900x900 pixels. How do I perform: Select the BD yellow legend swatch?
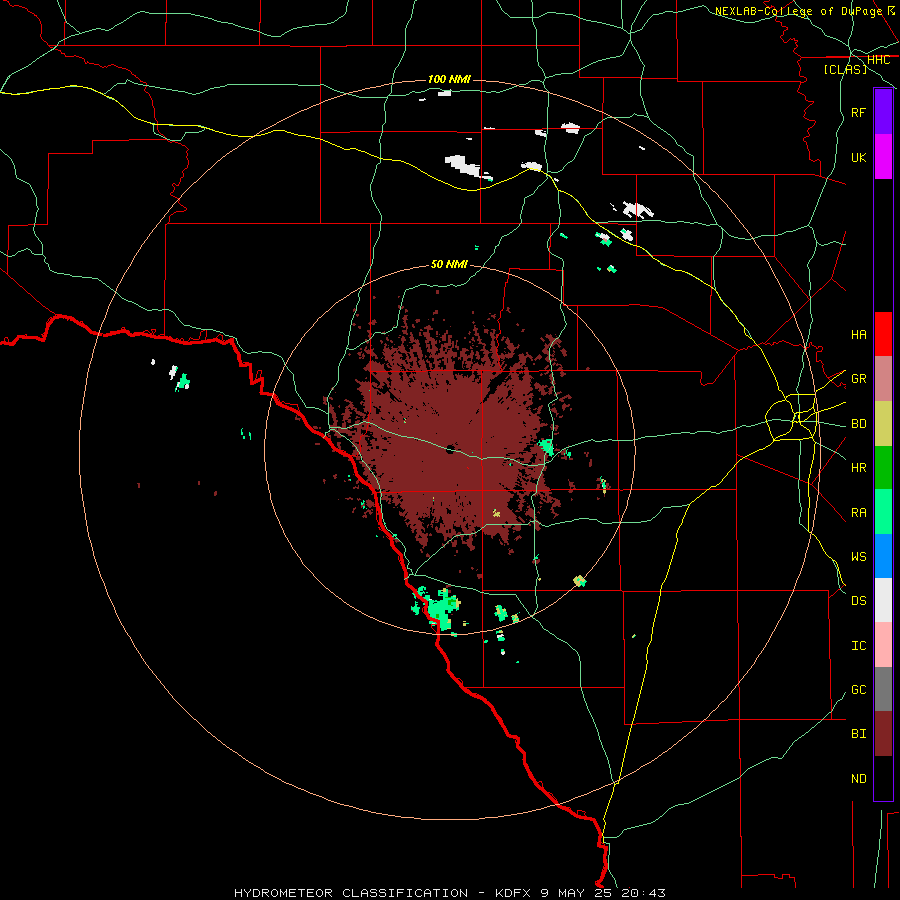[x=883, y=424]
